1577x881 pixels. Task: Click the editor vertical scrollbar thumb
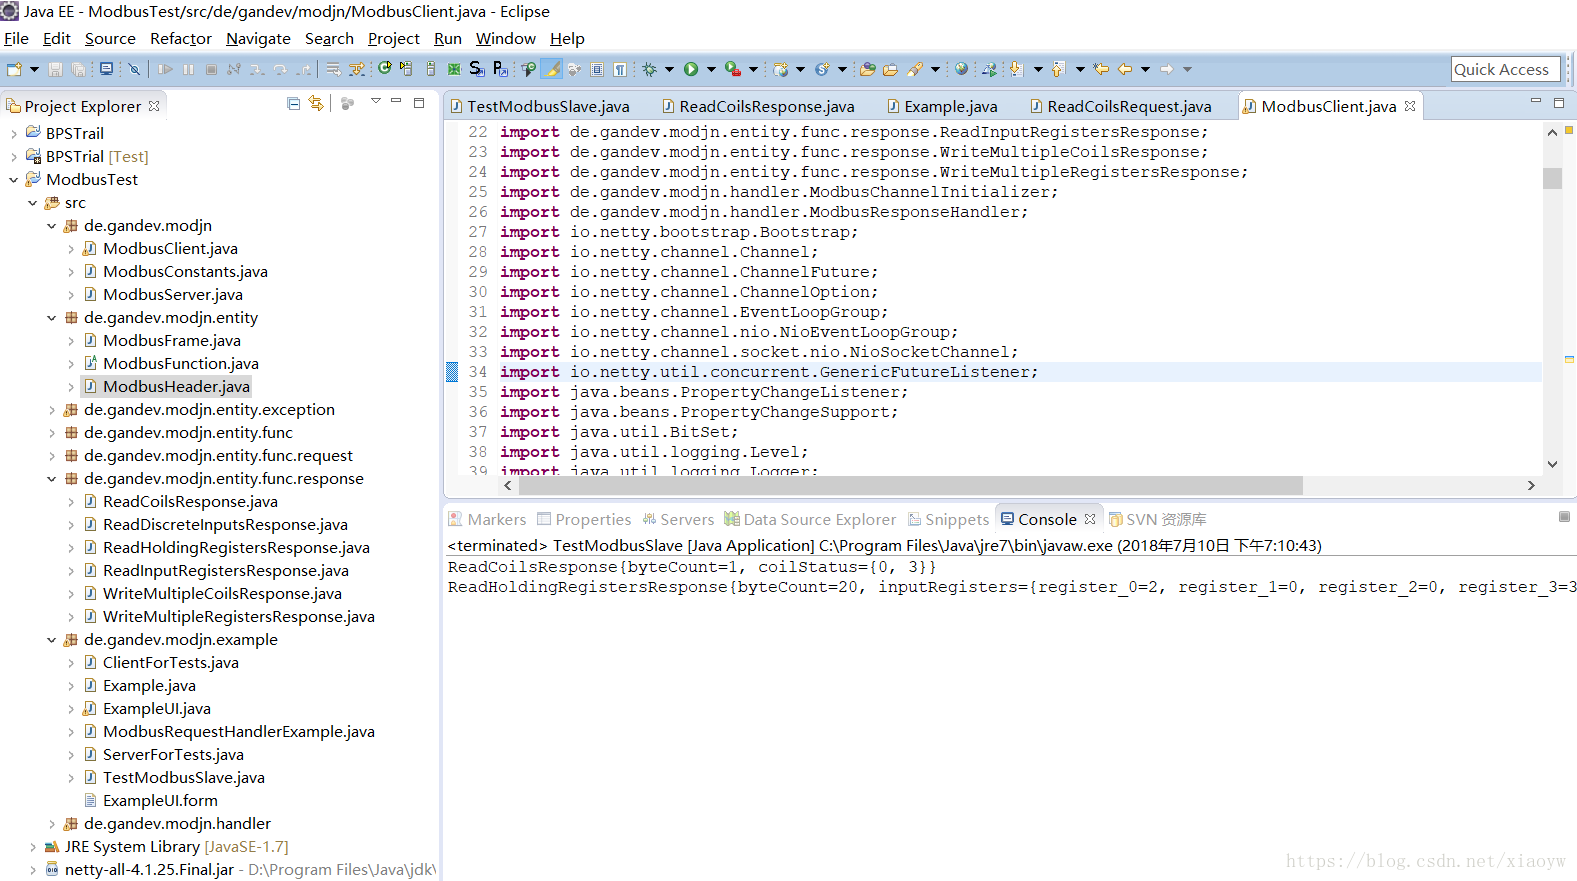point(1552,178)
